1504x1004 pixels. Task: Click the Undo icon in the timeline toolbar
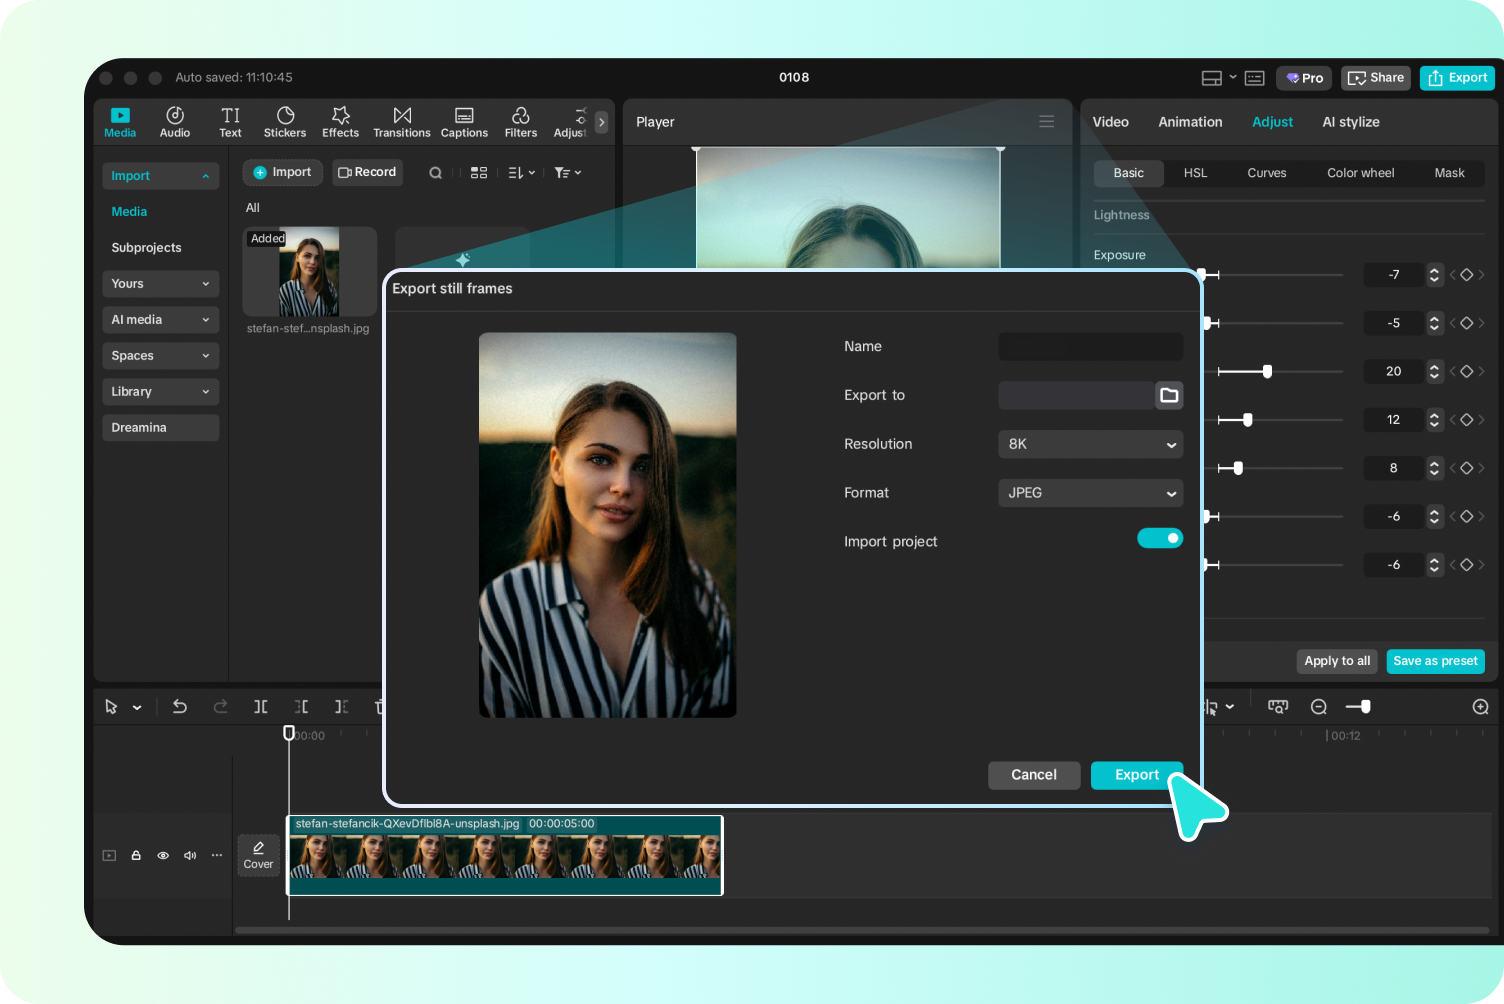pos(180,706)
